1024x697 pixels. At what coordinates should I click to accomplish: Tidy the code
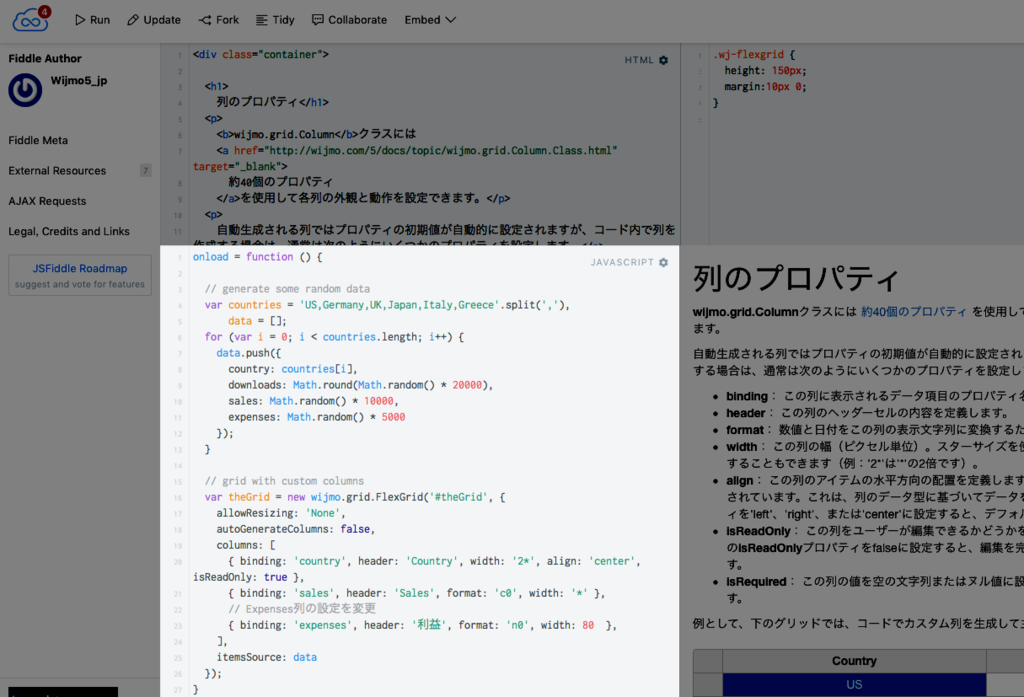tap(275, 20)
